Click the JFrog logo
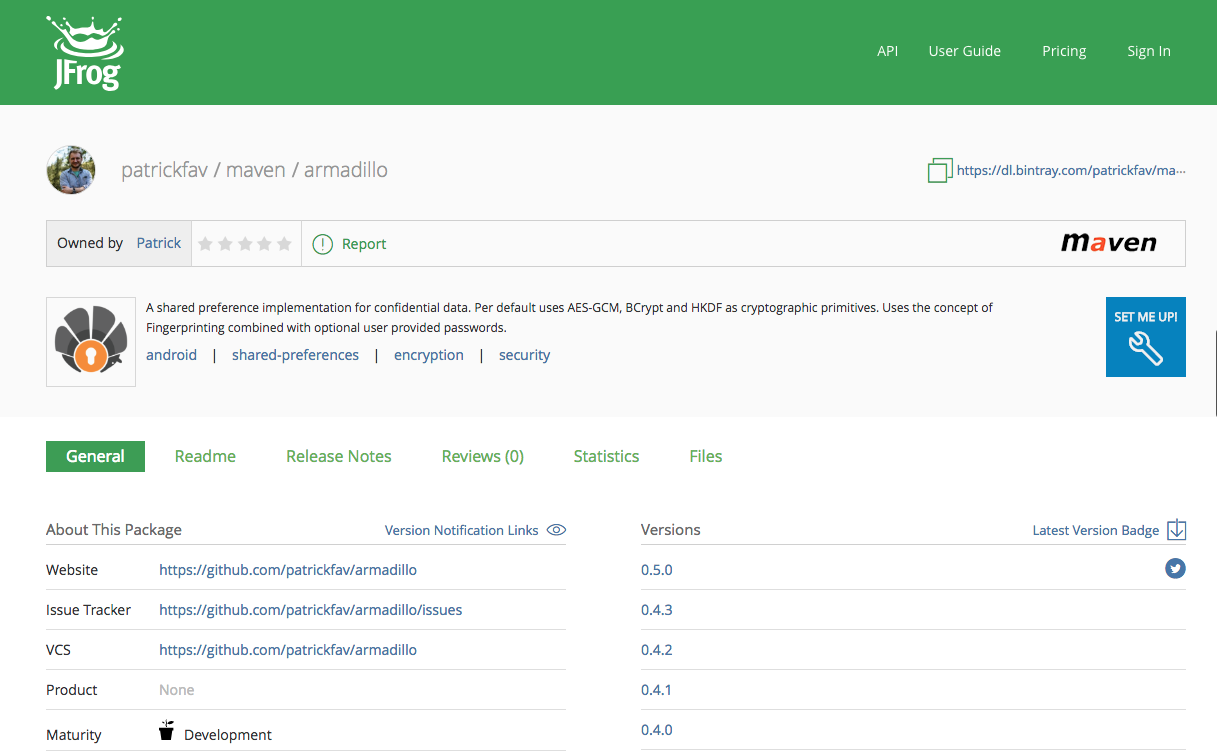This screenshot has height=755, width=1217. point(85,52)
